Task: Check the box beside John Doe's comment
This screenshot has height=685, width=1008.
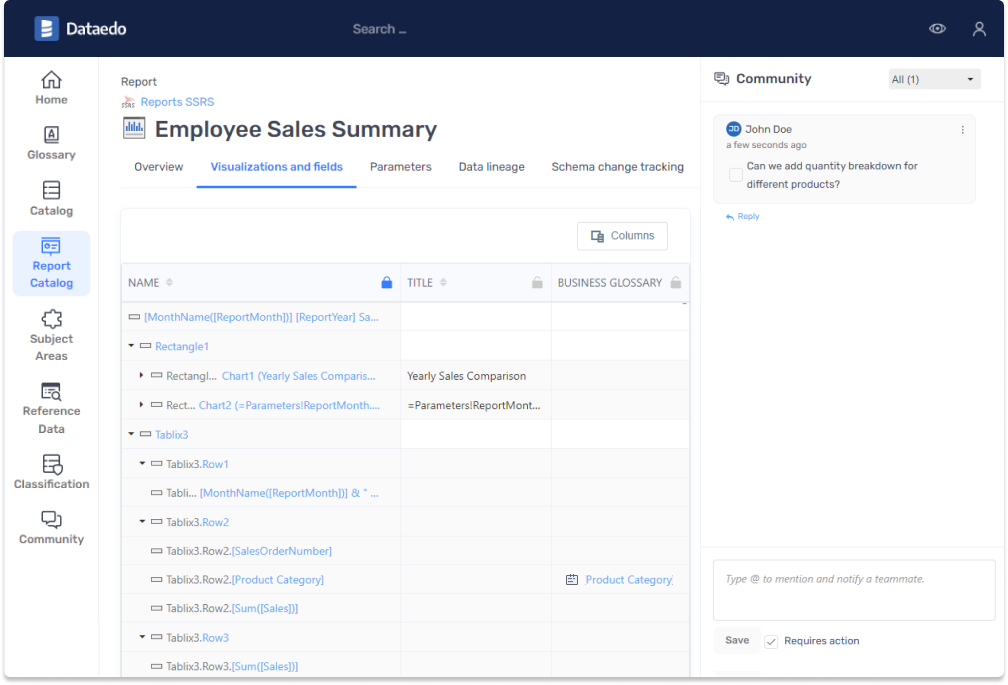Action: pos(736,175)
